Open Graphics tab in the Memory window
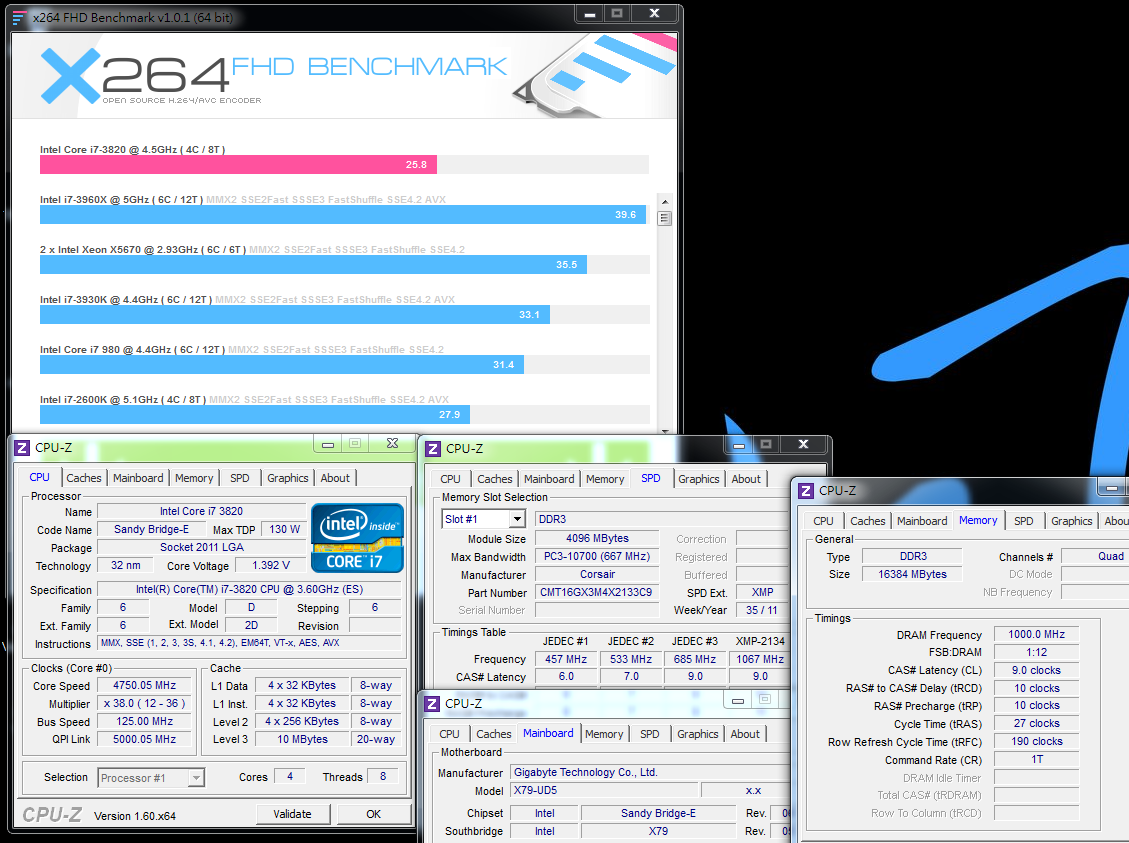The width and height of the screenshot is (1129, 843). [1071, 520]
